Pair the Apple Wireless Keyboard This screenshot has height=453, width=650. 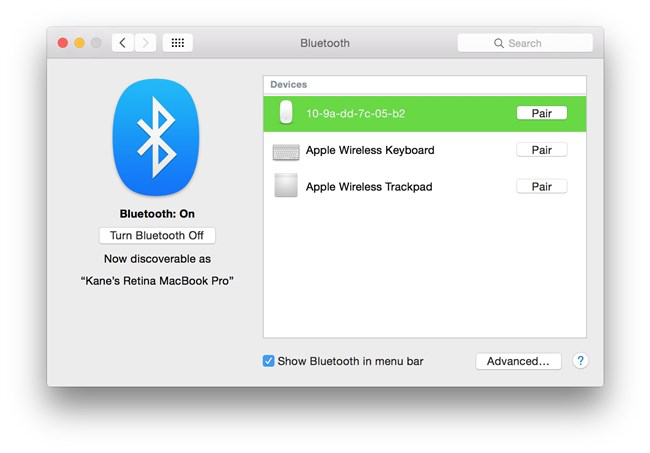(541, 150)
